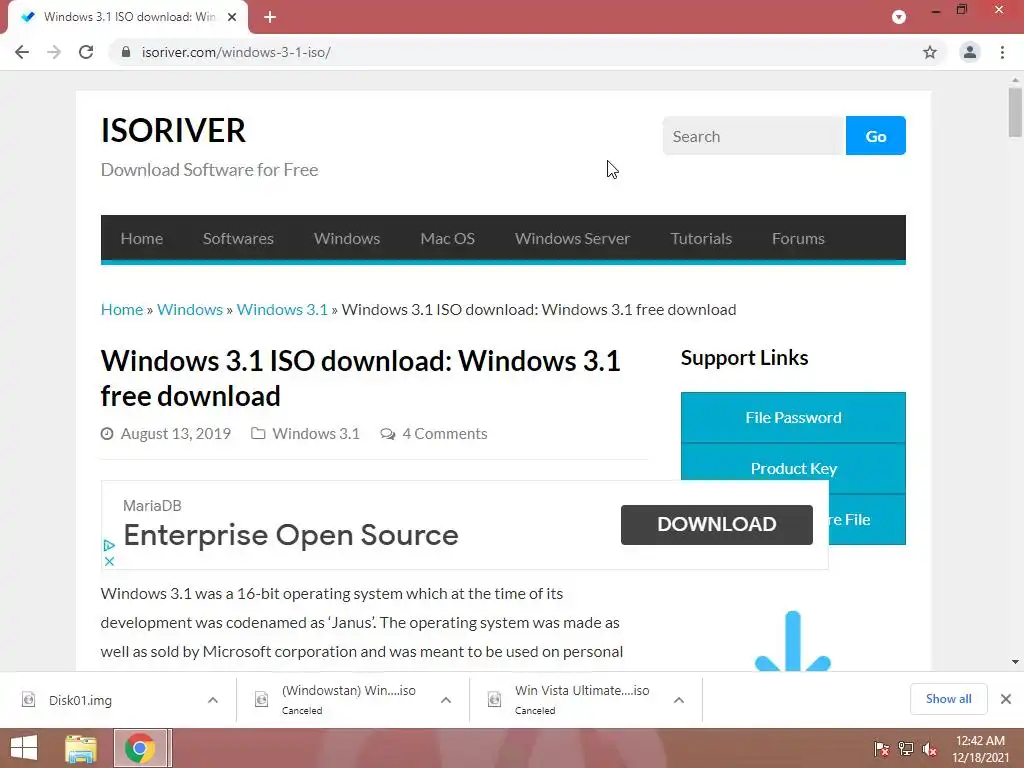The height and width of the screenshot is (768, 1024).
Task: Click the padlock site info icon
Action: tap(126, 52)
